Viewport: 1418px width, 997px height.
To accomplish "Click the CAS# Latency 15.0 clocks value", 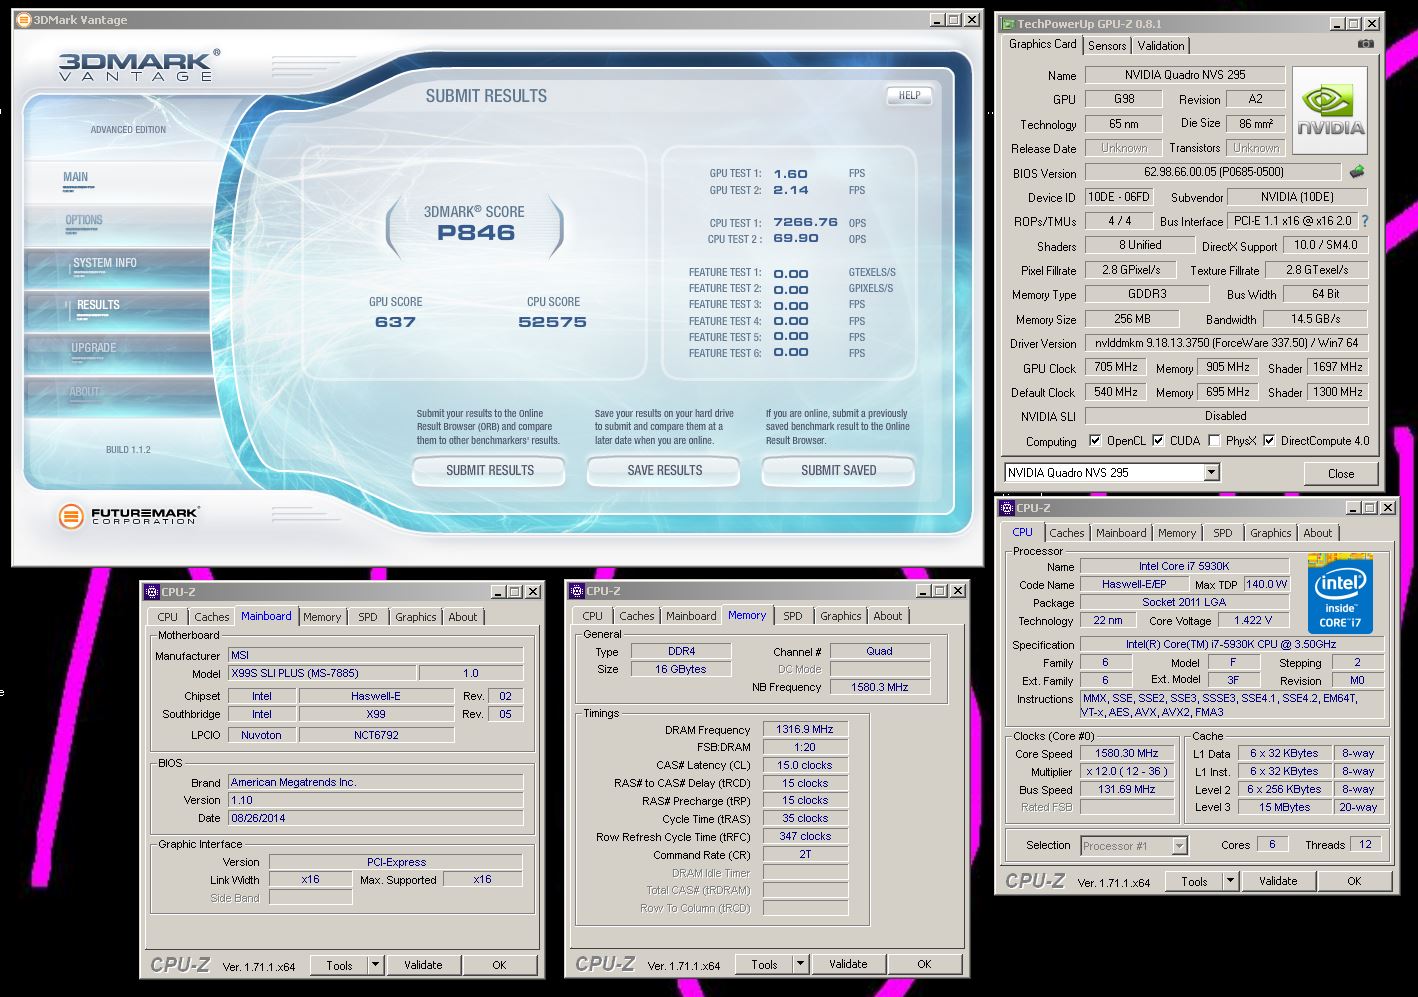I will tap(805, 765).
